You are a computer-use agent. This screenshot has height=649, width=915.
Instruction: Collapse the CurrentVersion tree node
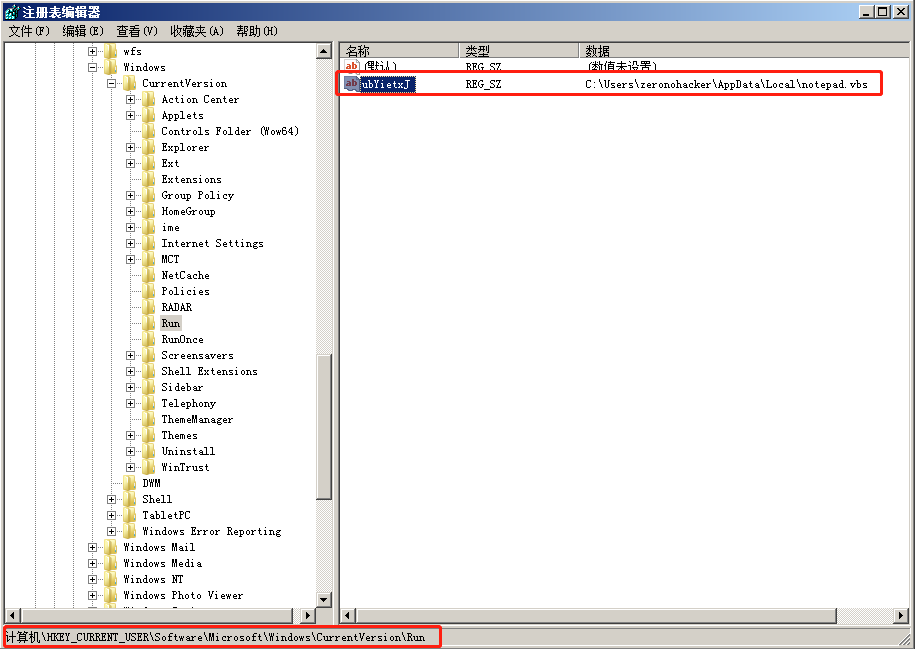(x=111, y=83)
